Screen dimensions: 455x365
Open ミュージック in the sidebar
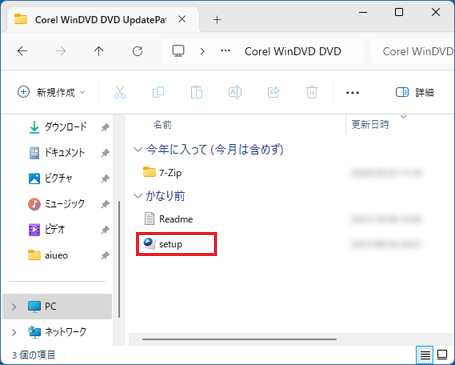64,204
